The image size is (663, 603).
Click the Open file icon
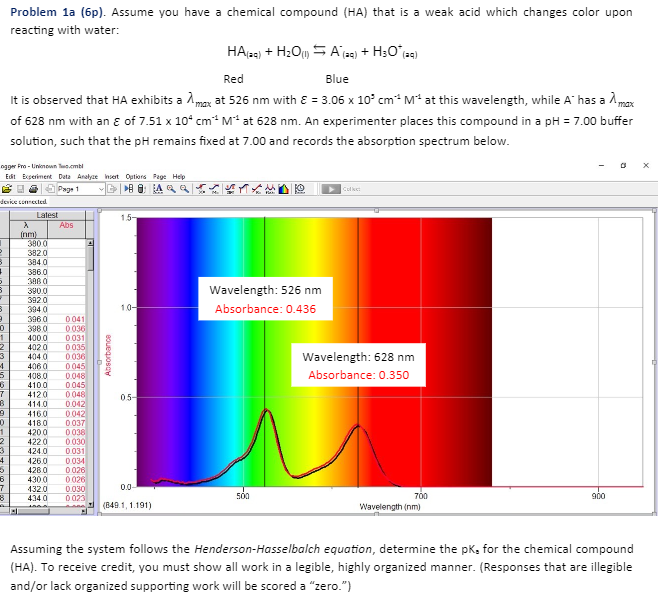7,189
